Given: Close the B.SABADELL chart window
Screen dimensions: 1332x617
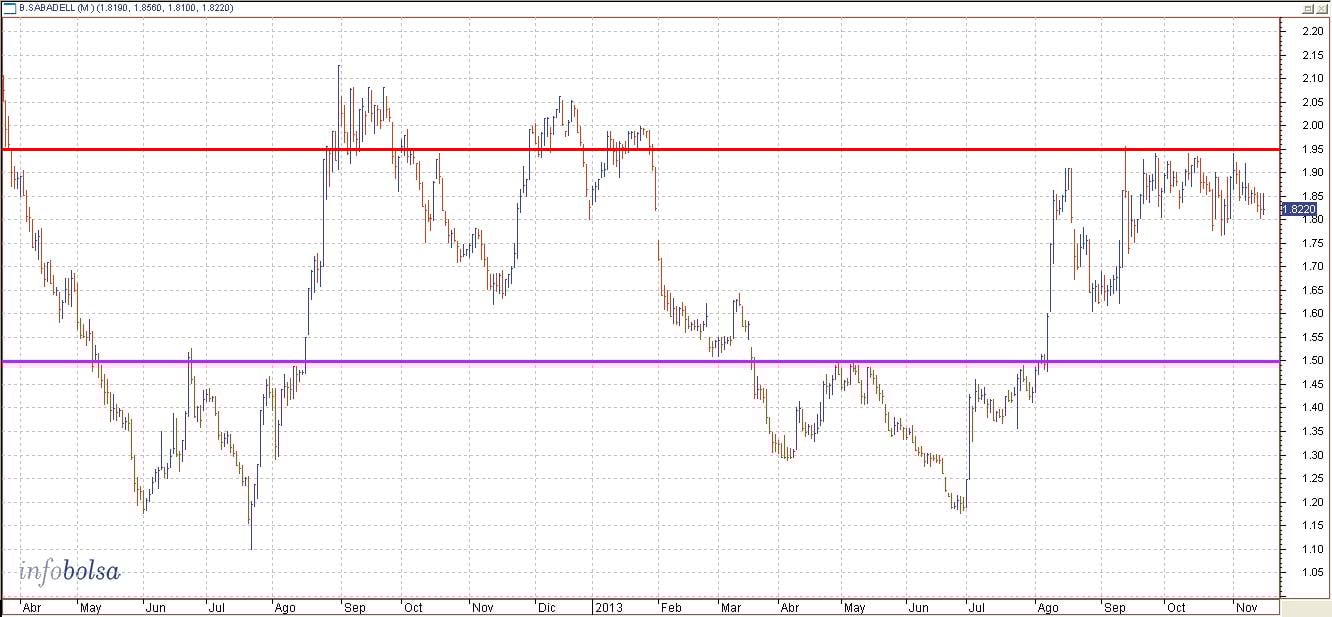Looking at the screenshot, I should click(x=1322, y=8).
